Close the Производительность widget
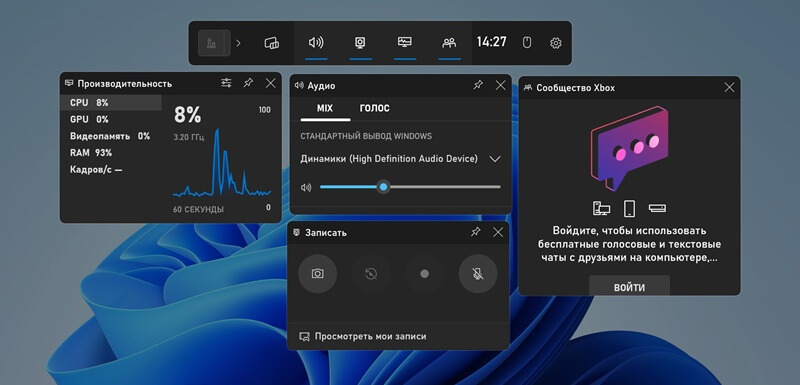800x385 pixels. point(270,83)
